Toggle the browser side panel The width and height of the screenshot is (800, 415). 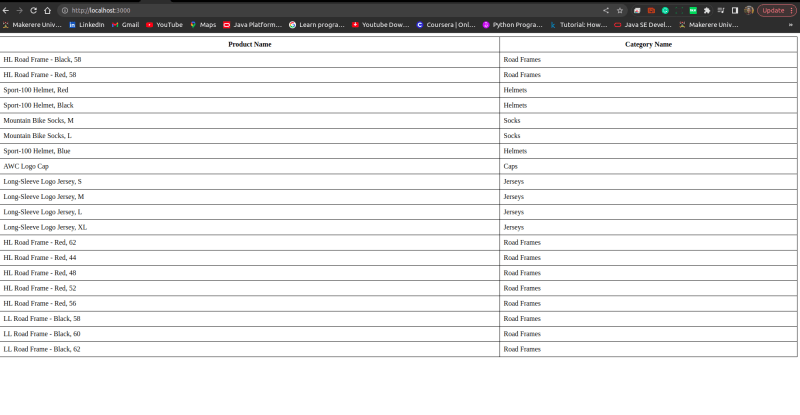735,10
